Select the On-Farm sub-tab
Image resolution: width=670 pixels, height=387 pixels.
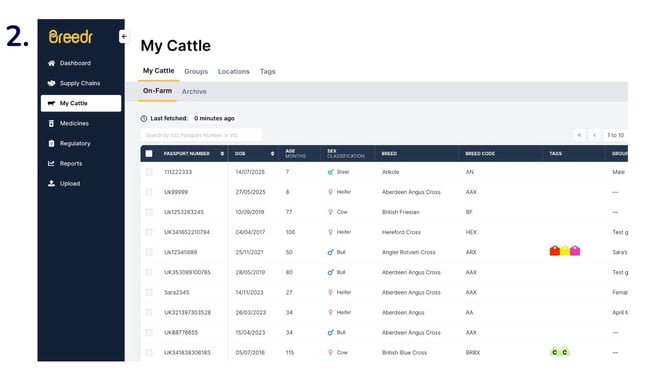[157, 91]
